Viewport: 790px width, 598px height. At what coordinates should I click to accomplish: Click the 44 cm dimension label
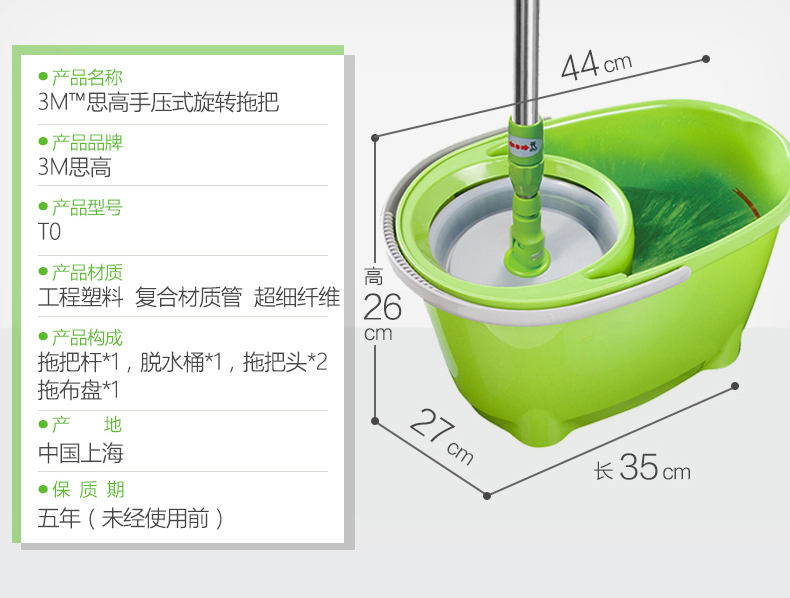click(x=597, y=65)
